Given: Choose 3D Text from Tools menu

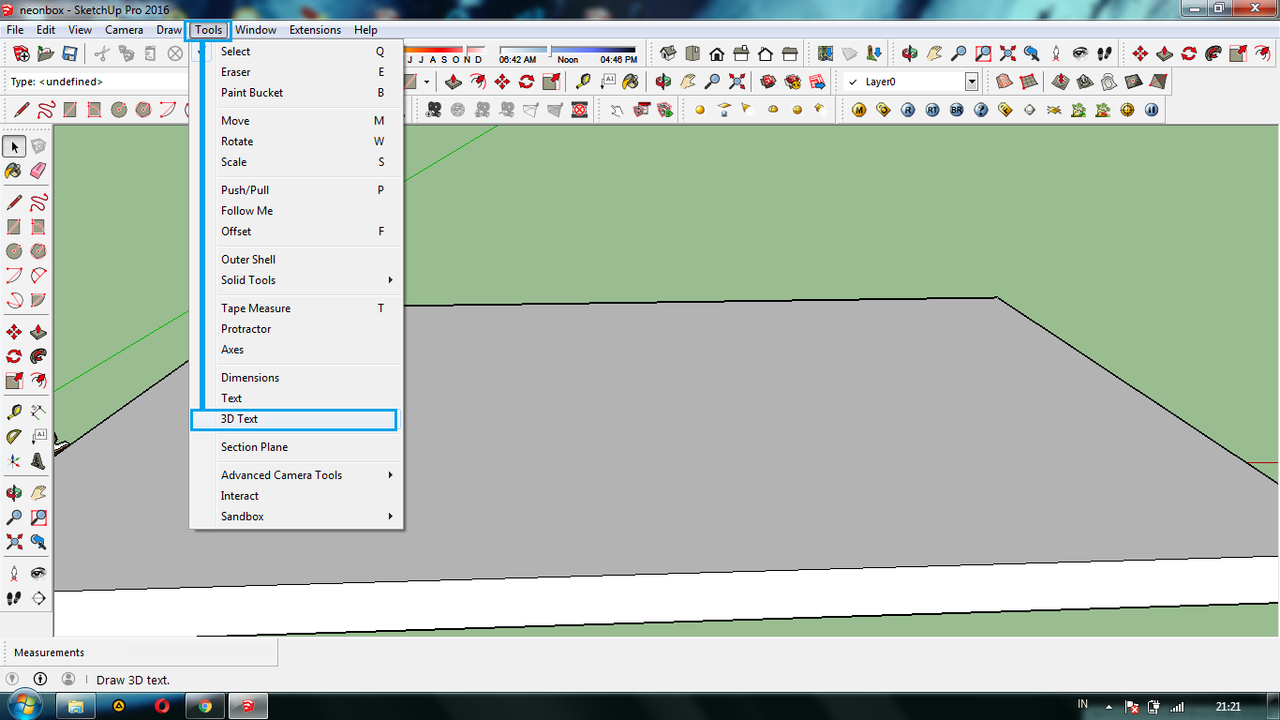Looking at the screenshot, I should click(240, 419).
